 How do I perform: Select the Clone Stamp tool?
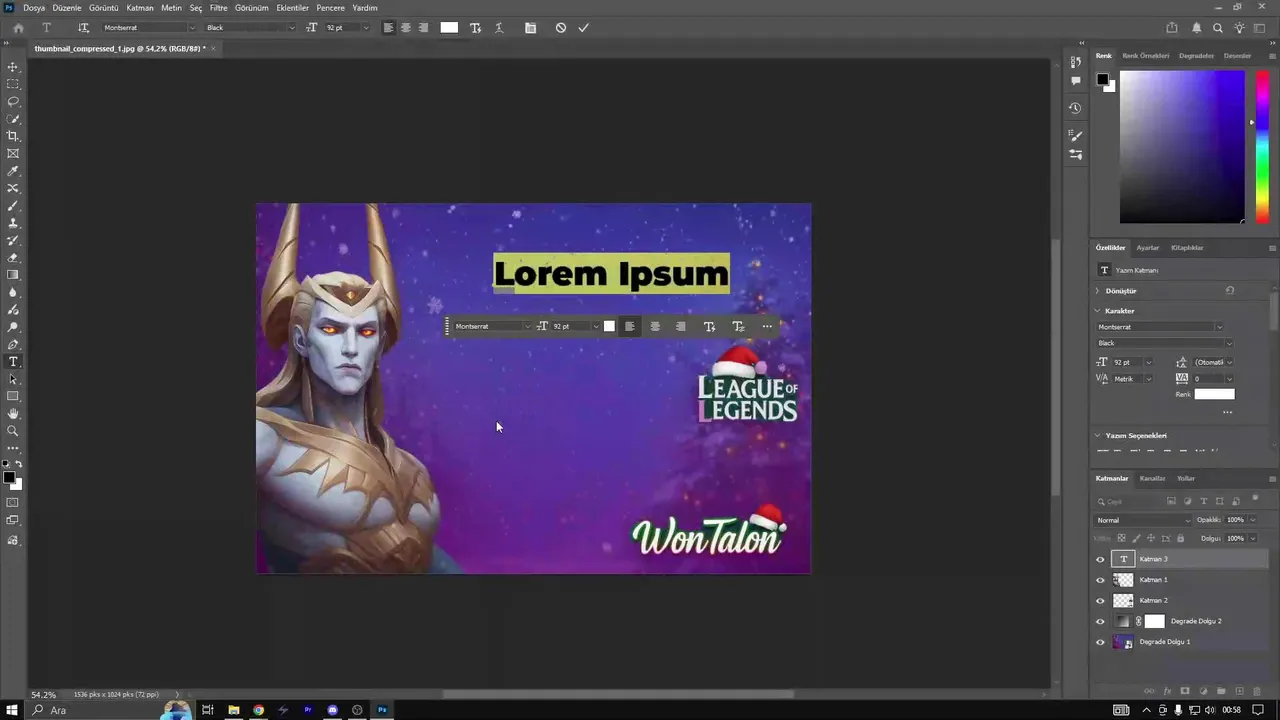[13, 223]
